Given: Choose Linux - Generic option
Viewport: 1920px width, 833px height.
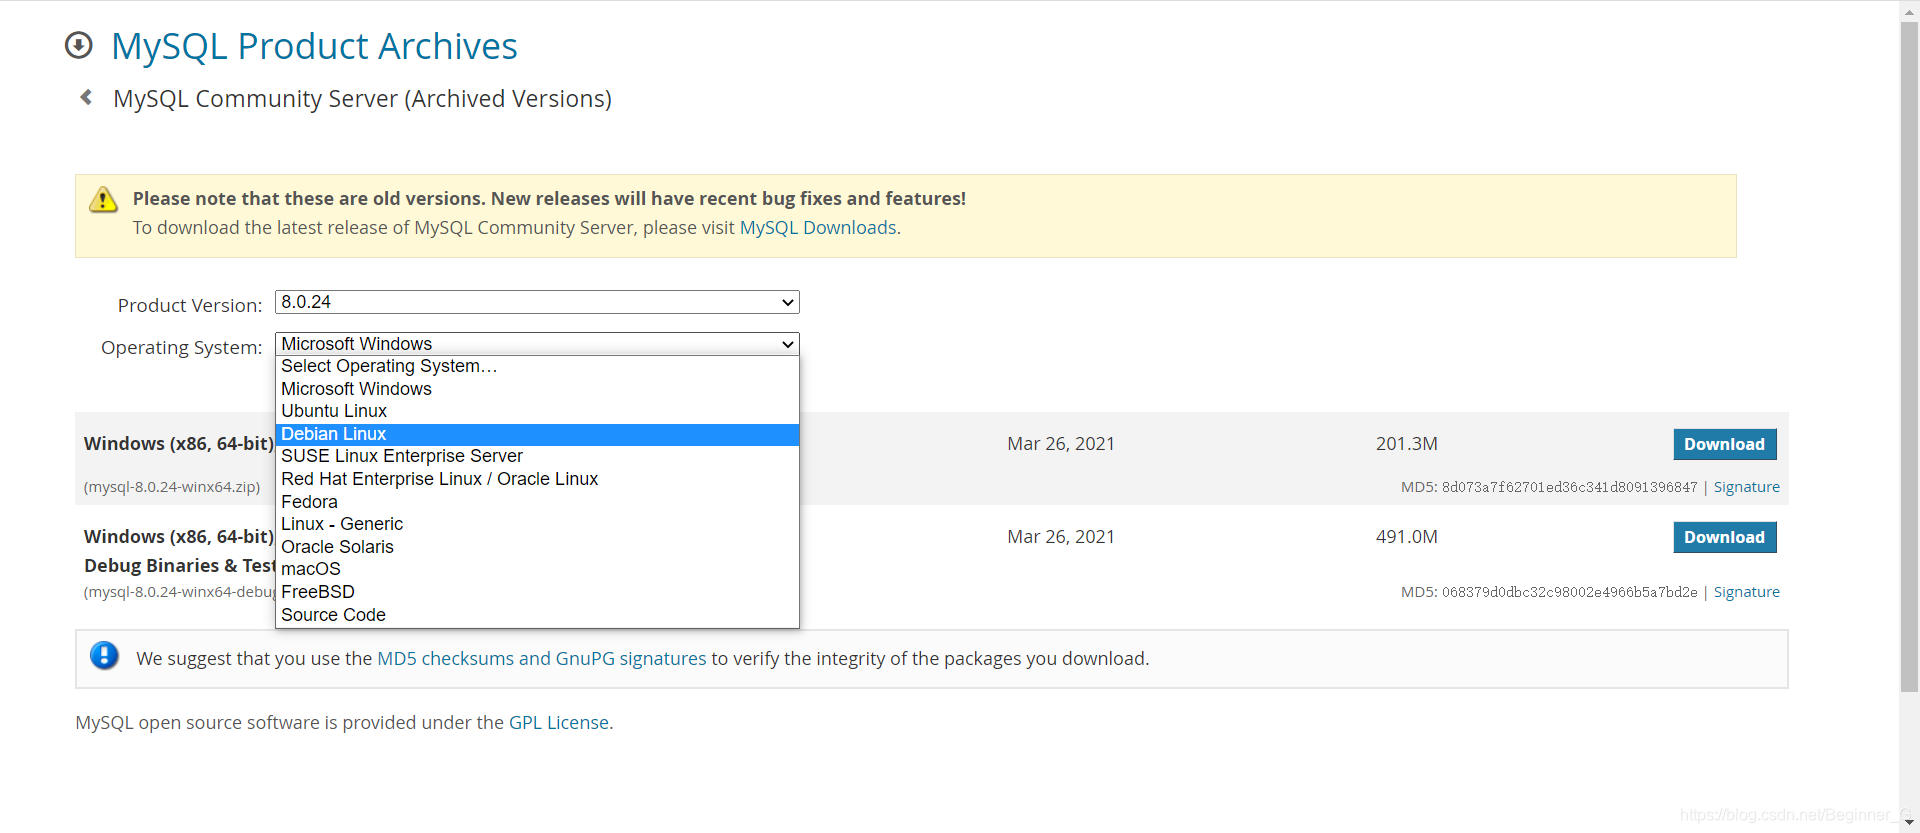Looking at the screenshot, I should (x=537, y=524).
